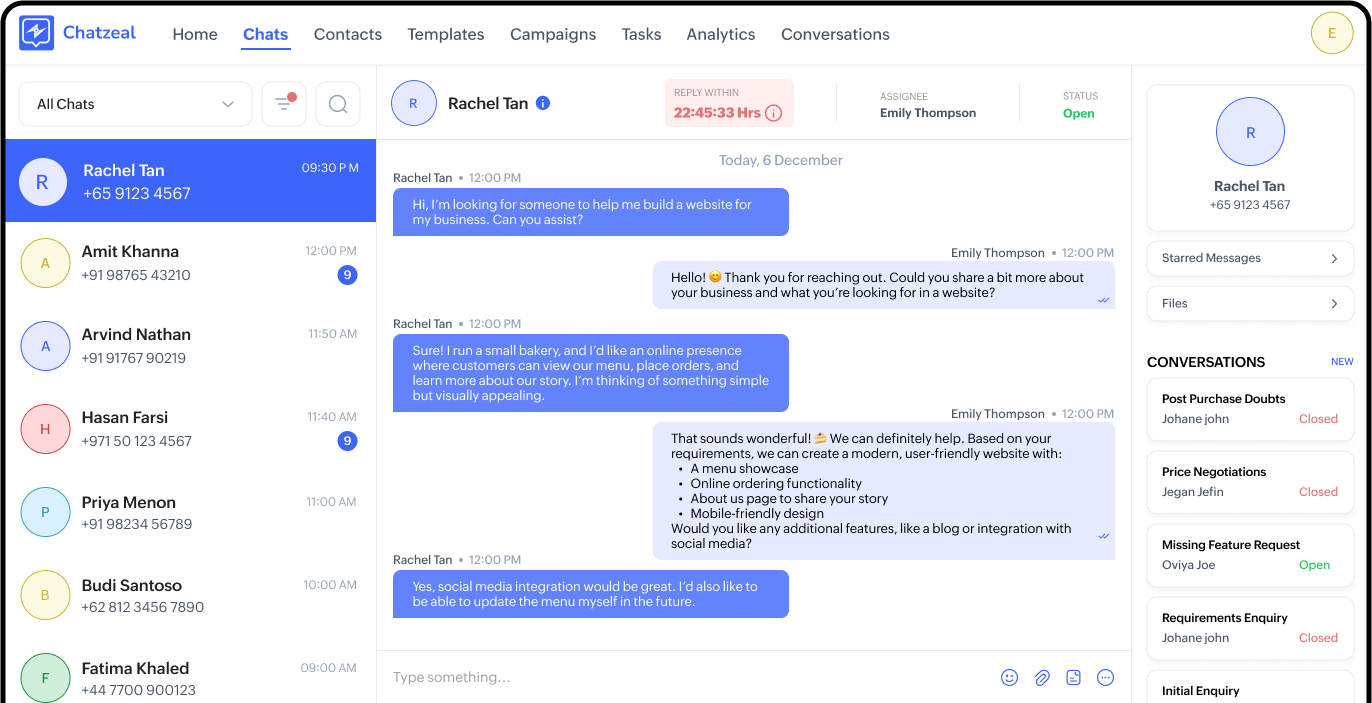Open Hasan Farsi chat
This screenshot has height=703, width=1372.
coord(191,429)
